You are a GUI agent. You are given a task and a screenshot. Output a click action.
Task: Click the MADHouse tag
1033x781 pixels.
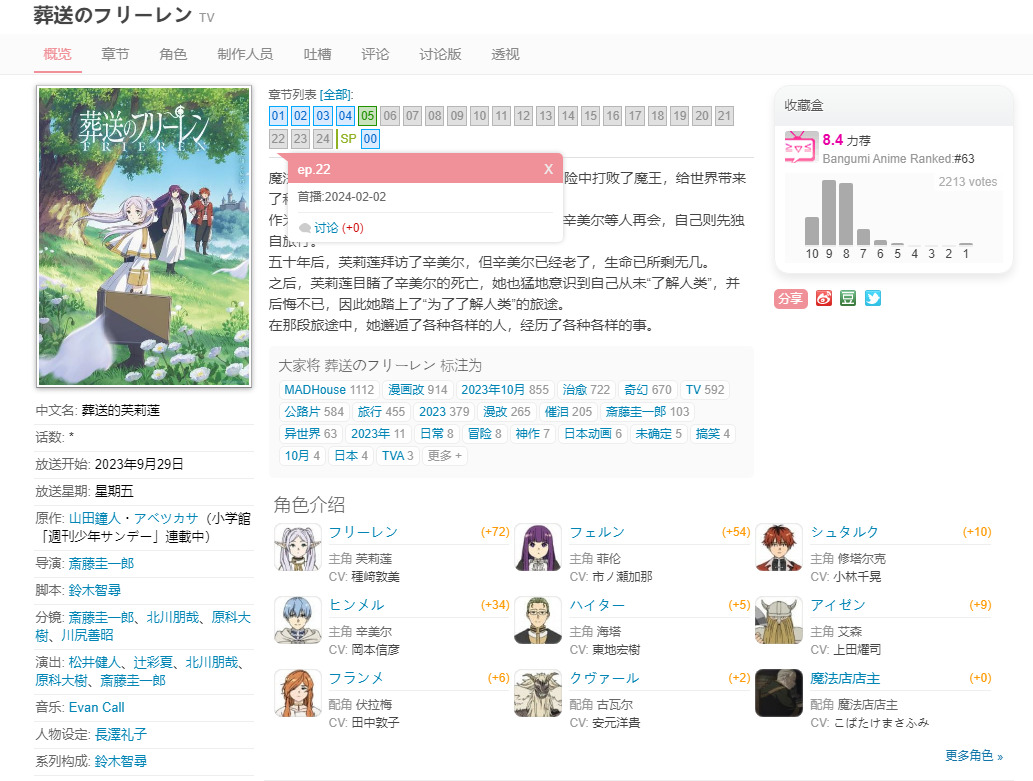329,390
